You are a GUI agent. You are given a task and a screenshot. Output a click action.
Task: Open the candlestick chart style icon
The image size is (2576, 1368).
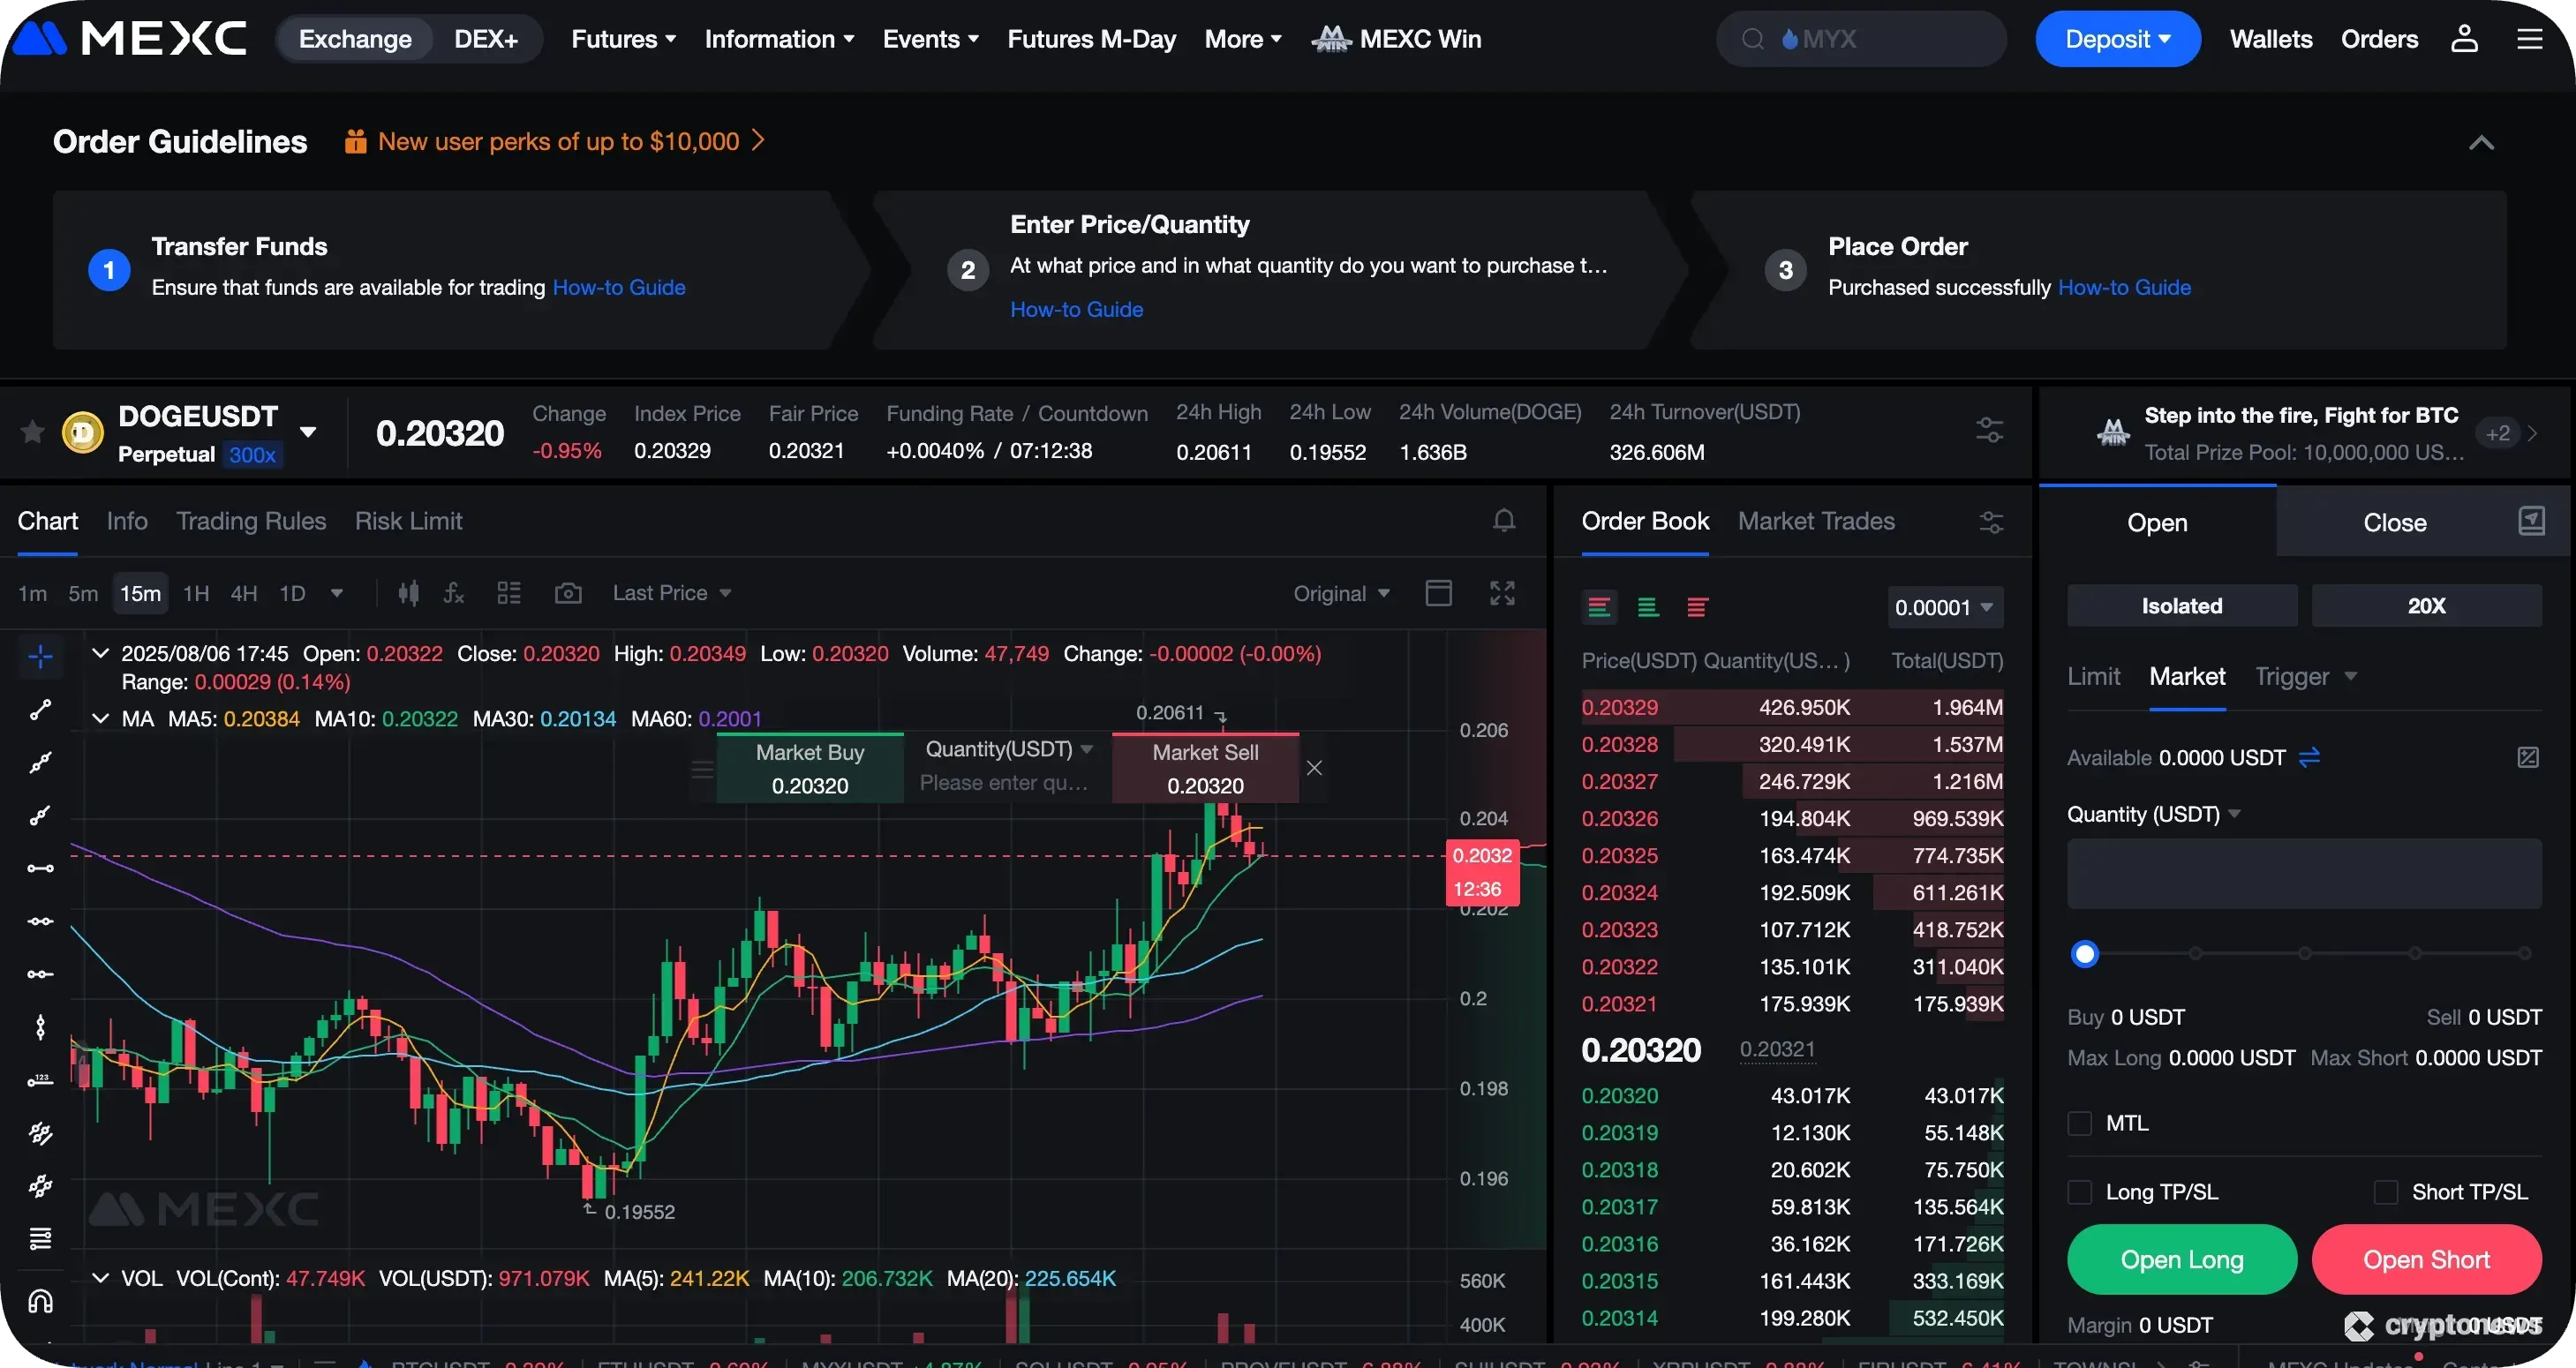[x=408, y=593]
